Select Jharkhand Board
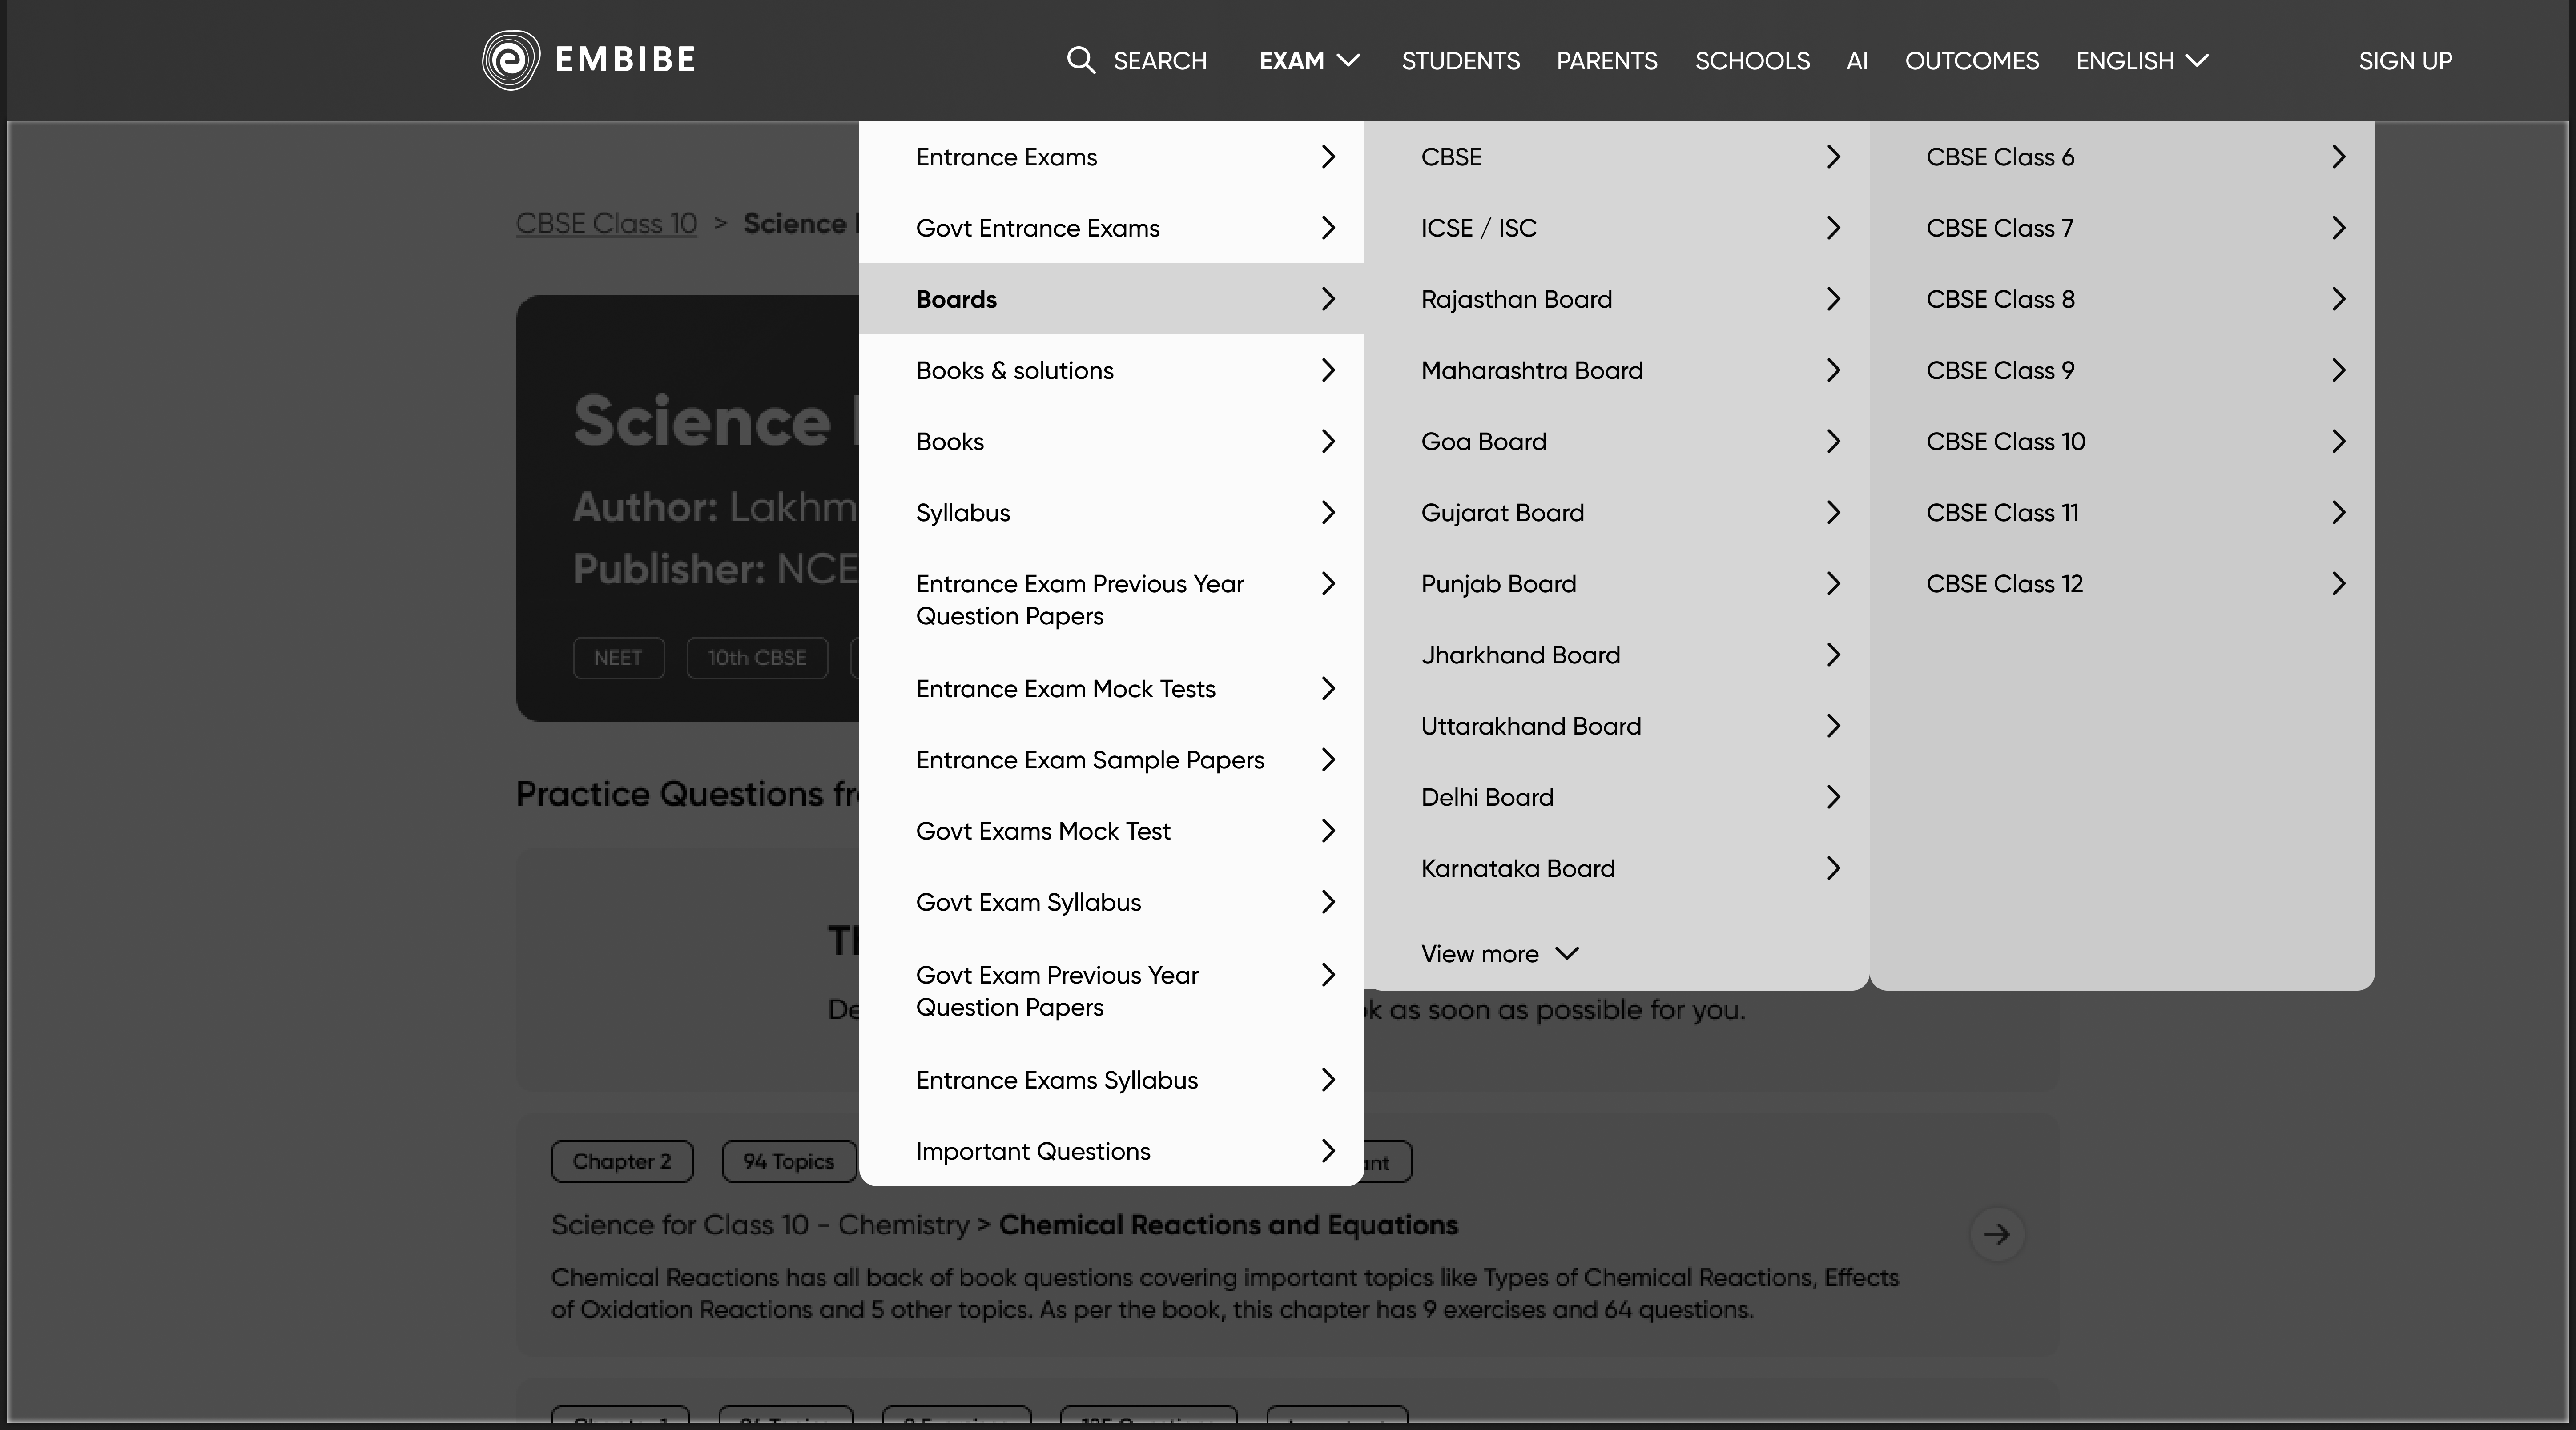This screenshot has height=1430, width=2576. [x=1617, y=655]
